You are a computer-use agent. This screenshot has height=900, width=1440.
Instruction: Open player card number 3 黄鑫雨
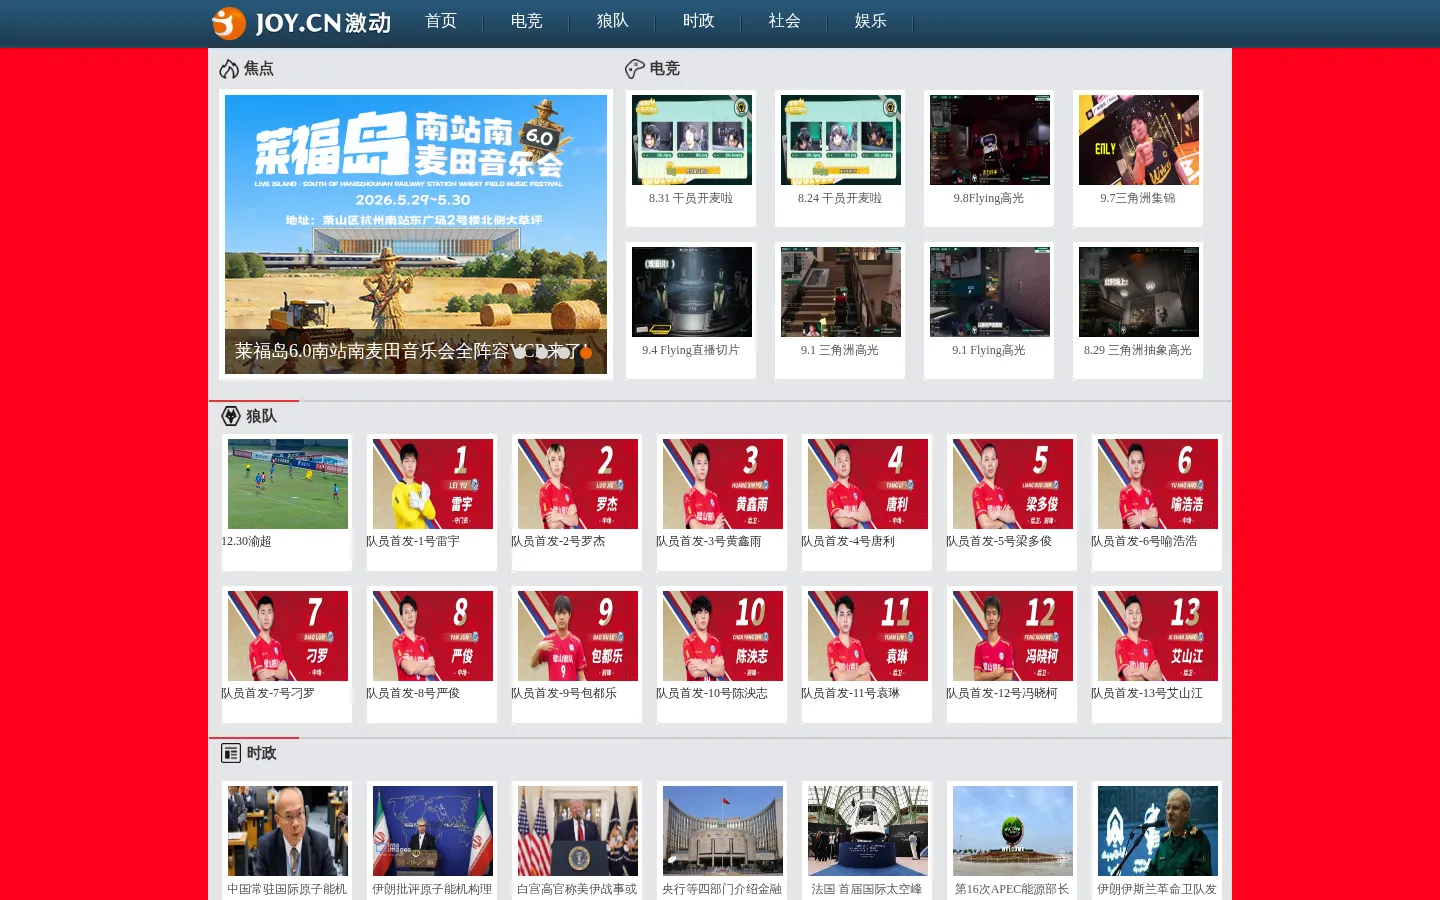tap(723, 484)
